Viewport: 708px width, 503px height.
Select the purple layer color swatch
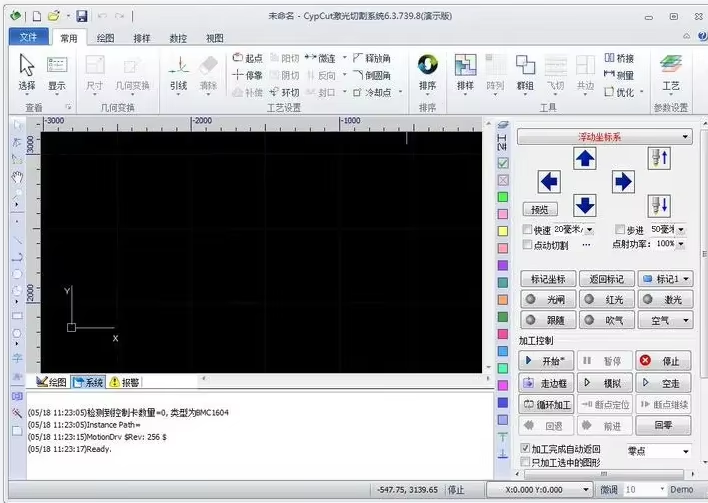click(503, 265)
